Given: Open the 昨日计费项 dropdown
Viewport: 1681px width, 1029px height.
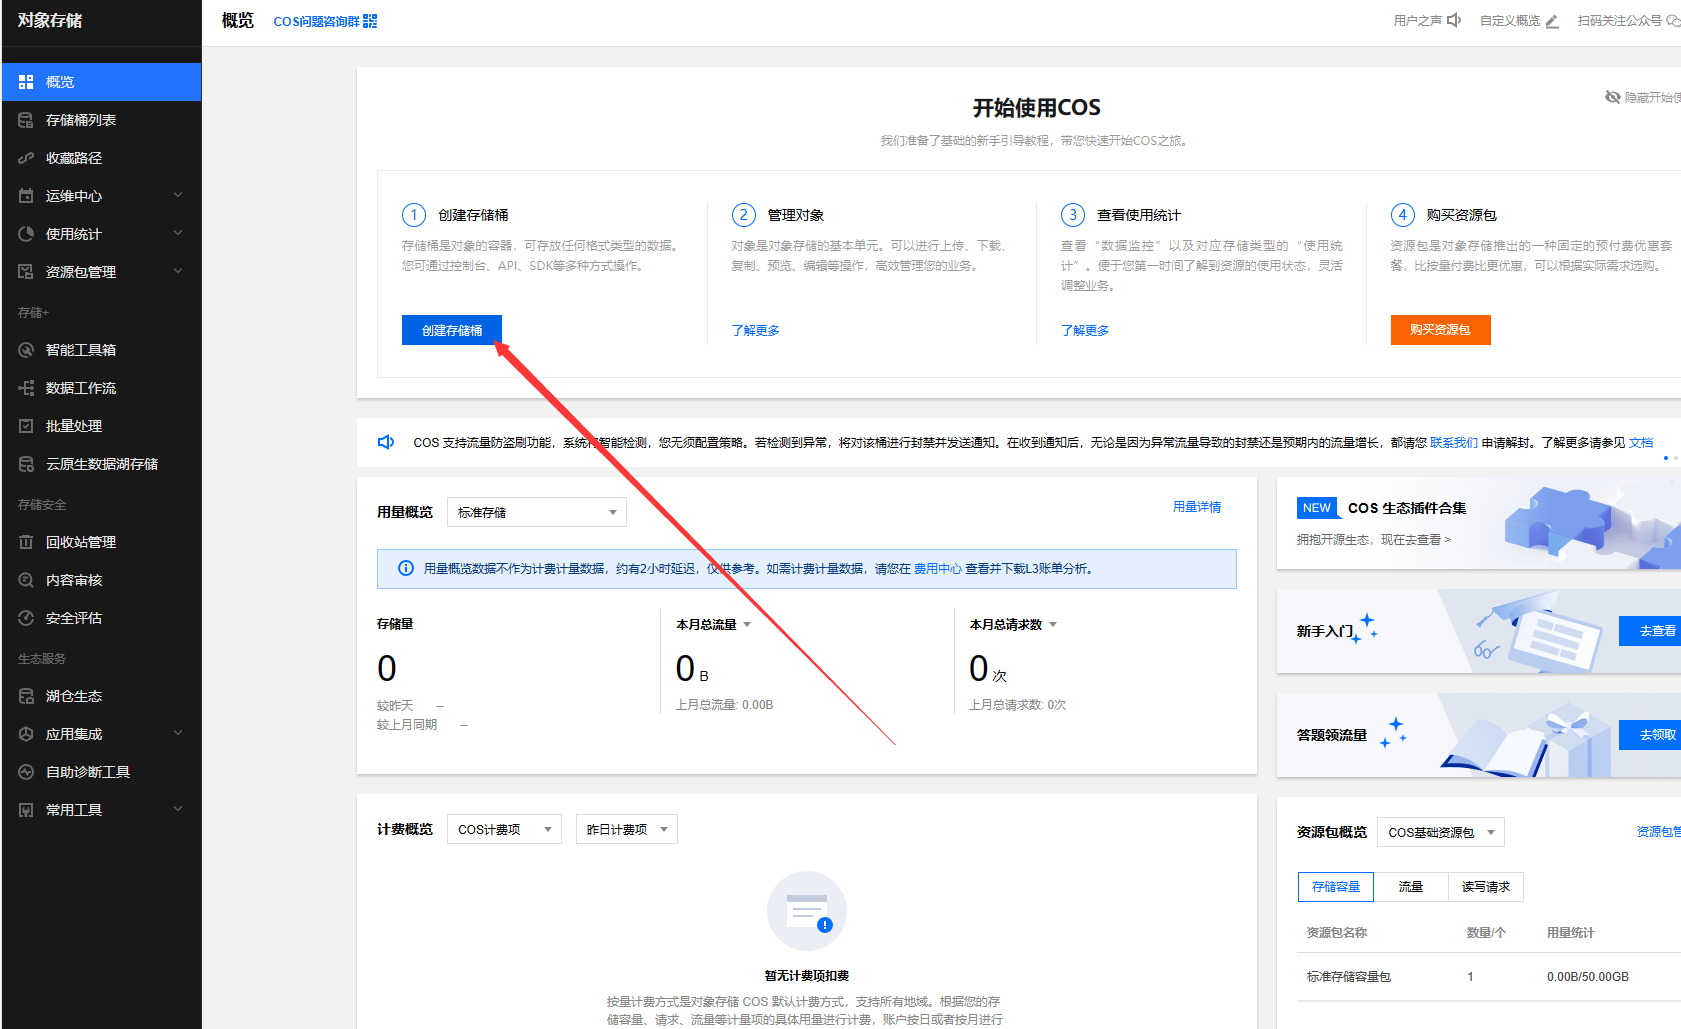Looking at the screenshot, I should coord(626,829).
